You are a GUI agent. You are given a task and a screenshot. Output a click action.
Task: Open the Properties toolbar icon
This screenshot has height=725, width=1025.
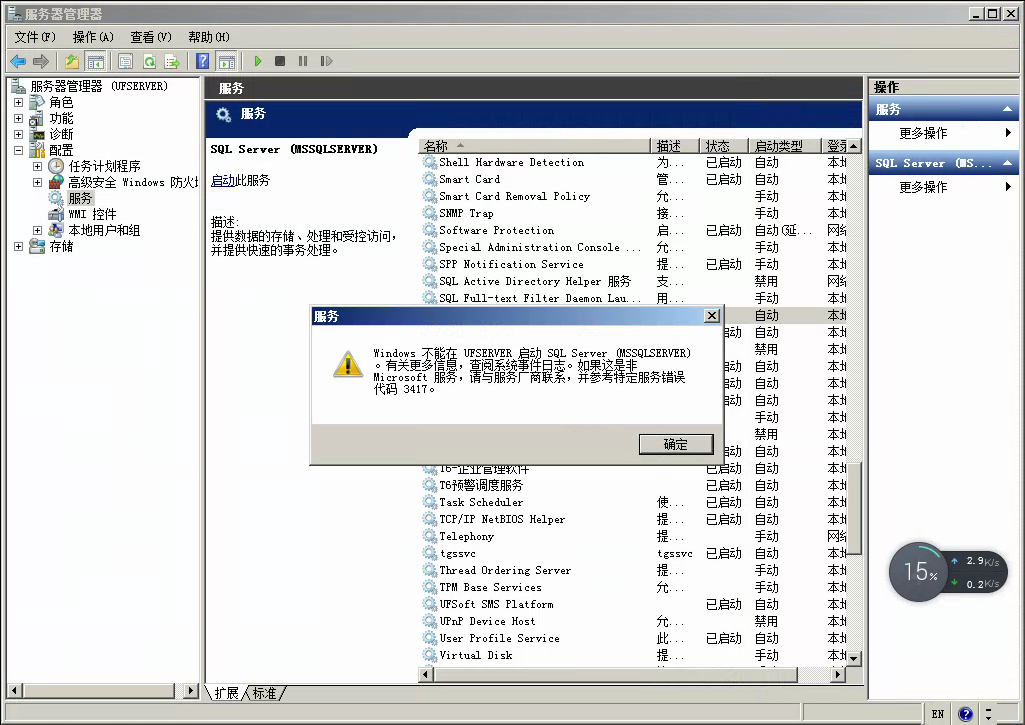(126, 61)
